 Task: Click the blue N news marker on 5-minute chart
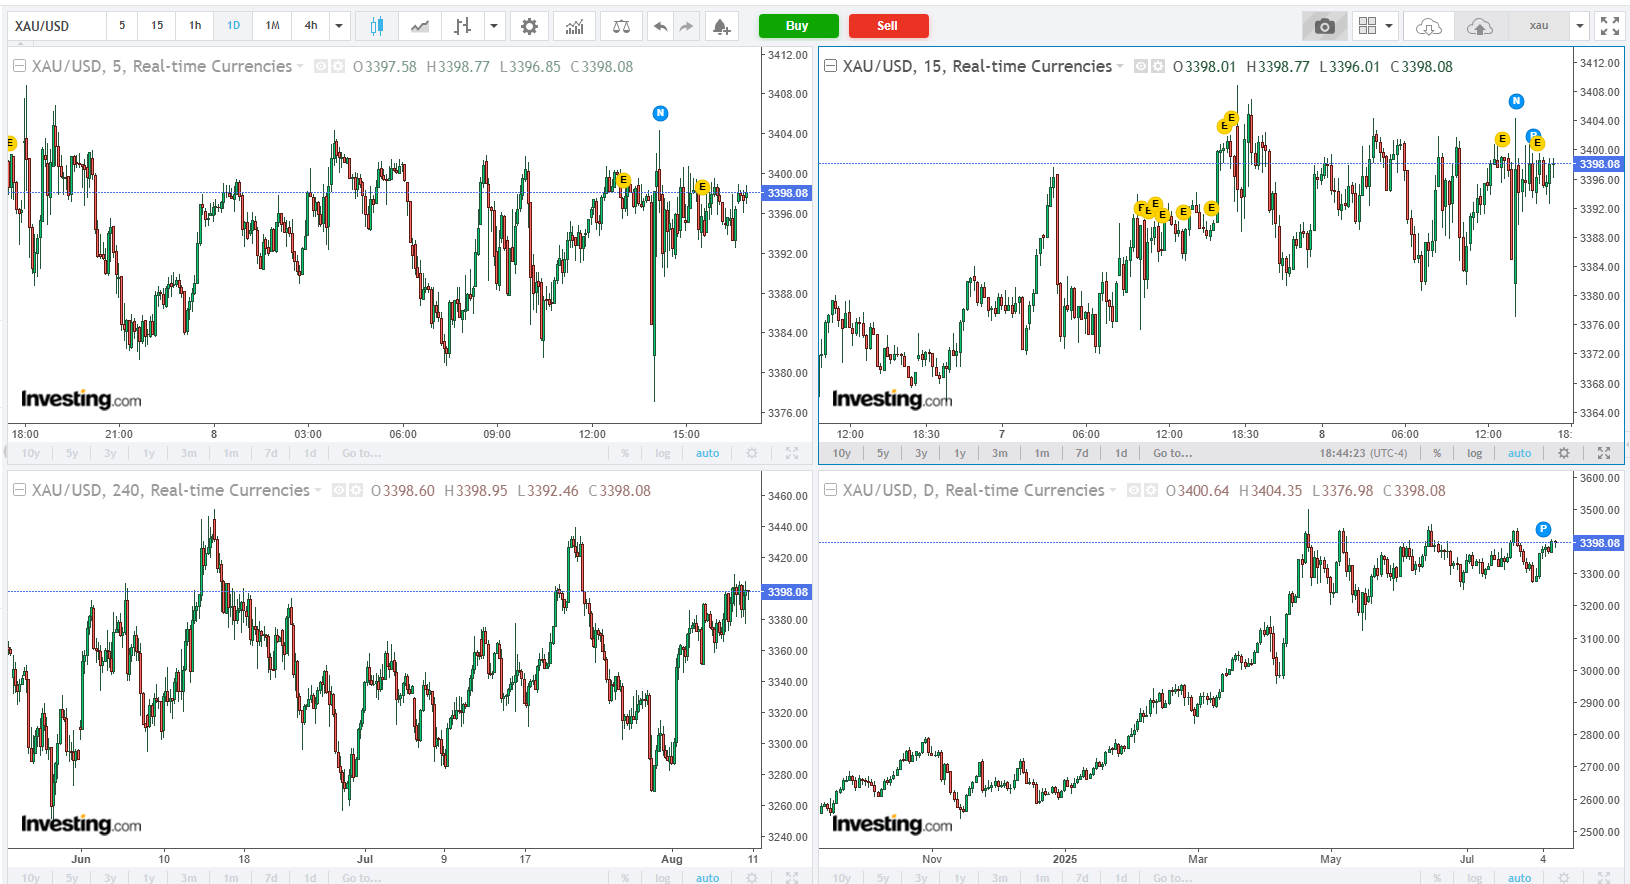[660, 113]
